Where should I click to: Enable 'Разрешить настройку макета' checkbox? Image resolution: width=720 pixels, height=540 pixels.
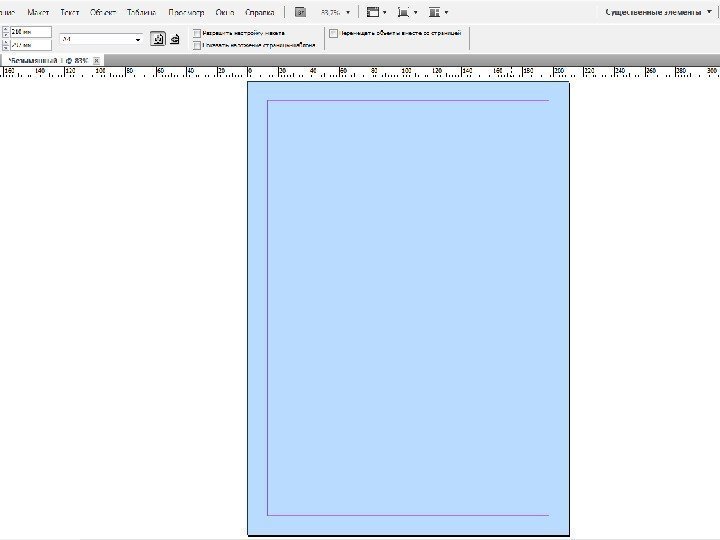click(197, 33)
